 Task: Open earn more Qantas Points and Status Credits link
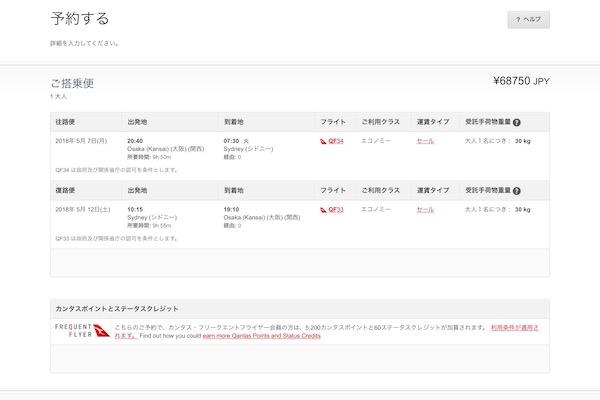(262, 336)
